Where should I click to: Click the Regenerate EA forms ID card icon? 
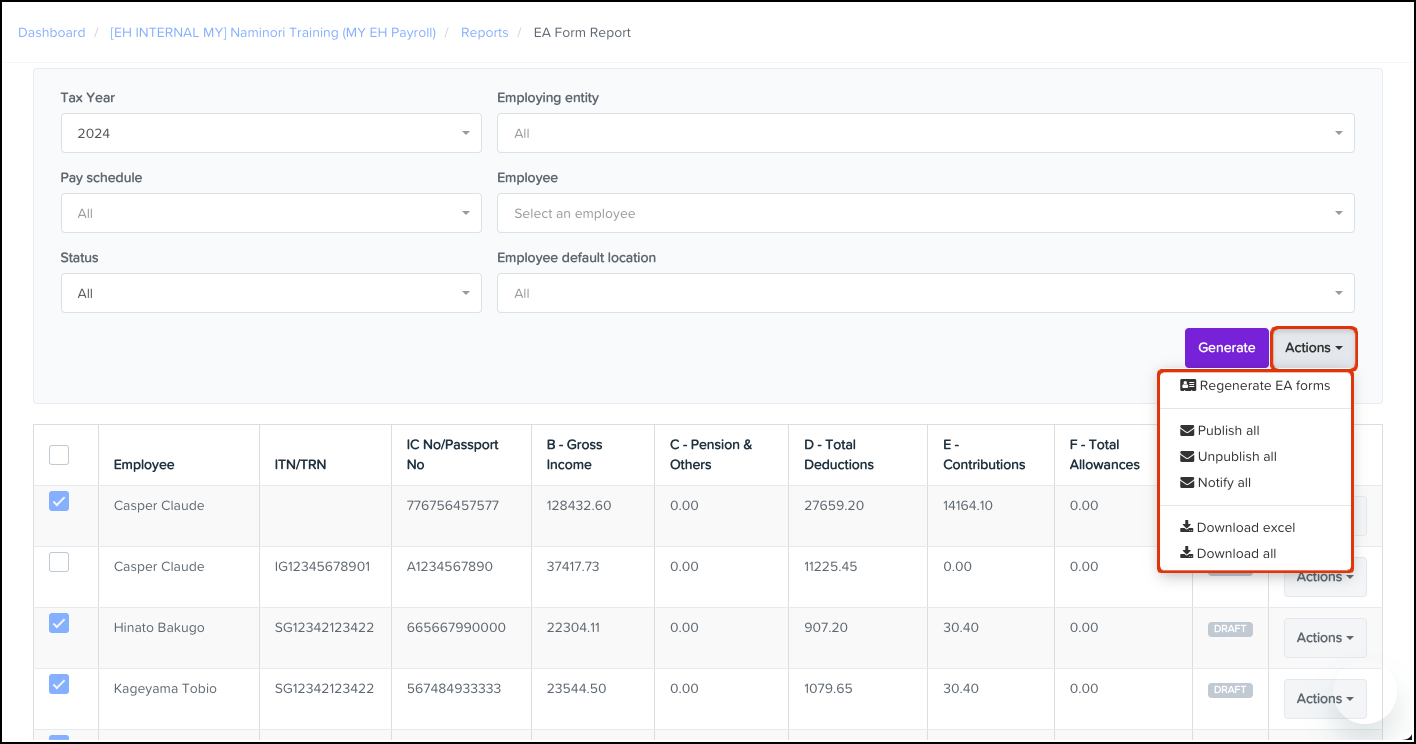(x=1188, y=386)
